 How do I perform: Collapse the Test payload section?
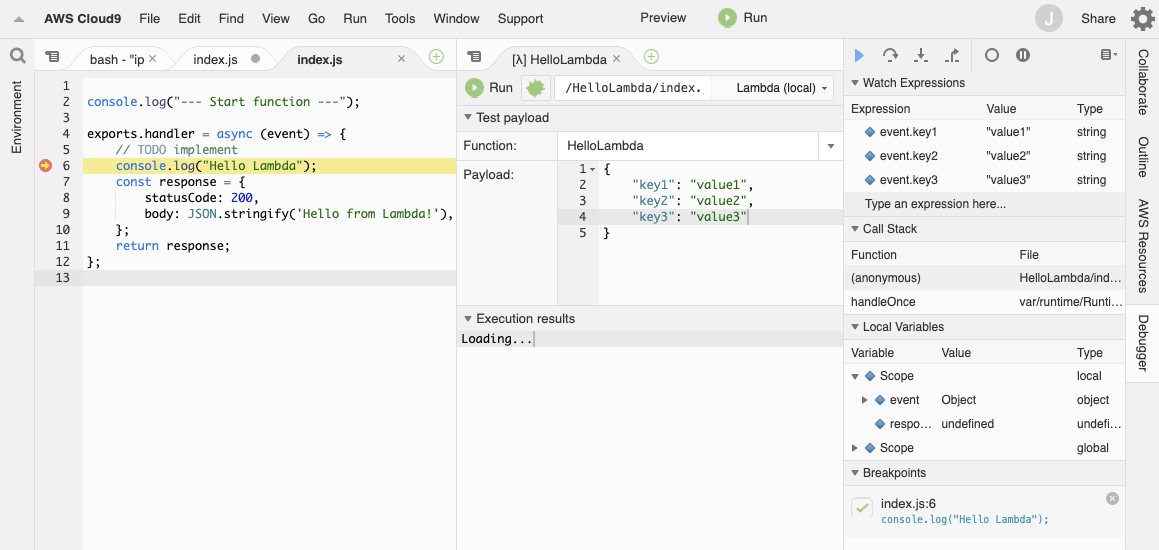point(467,118)
